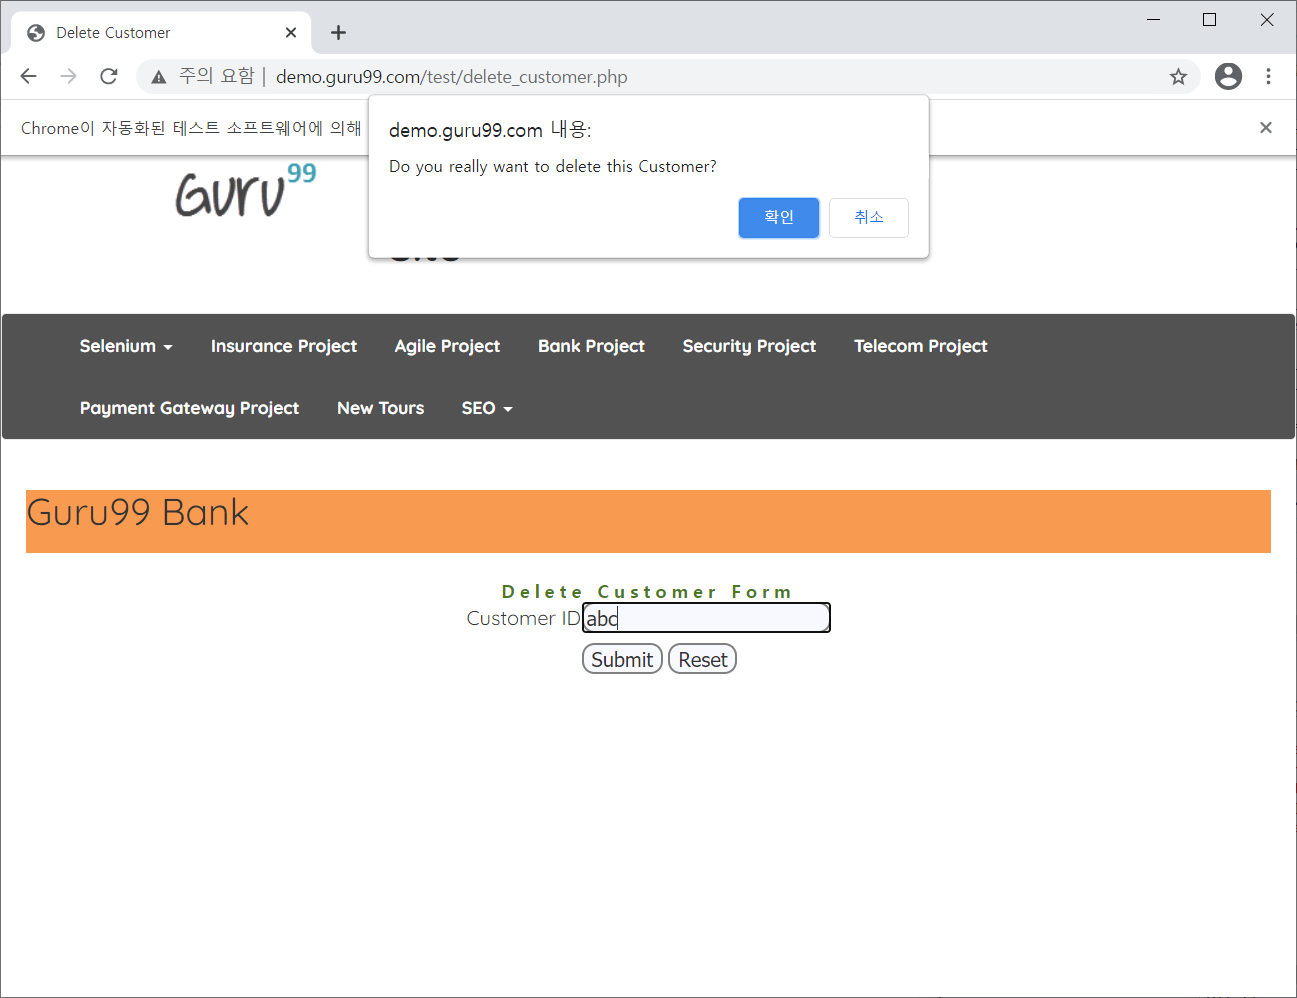Cancel the dialog with the 취소 button
Viewport: 1297px width, 998px height.
[869, 218]
